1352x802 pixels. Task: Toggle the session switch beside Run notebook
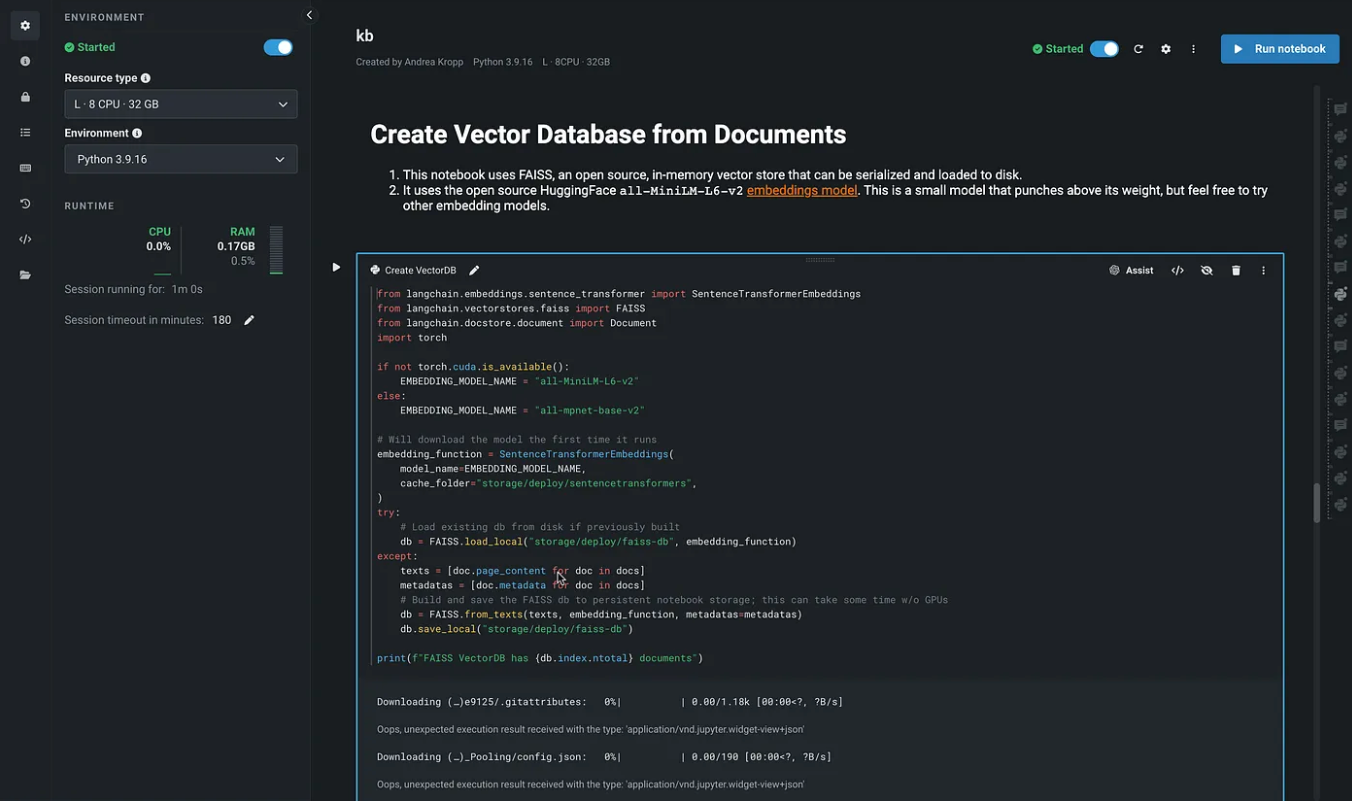(1104, 49)
